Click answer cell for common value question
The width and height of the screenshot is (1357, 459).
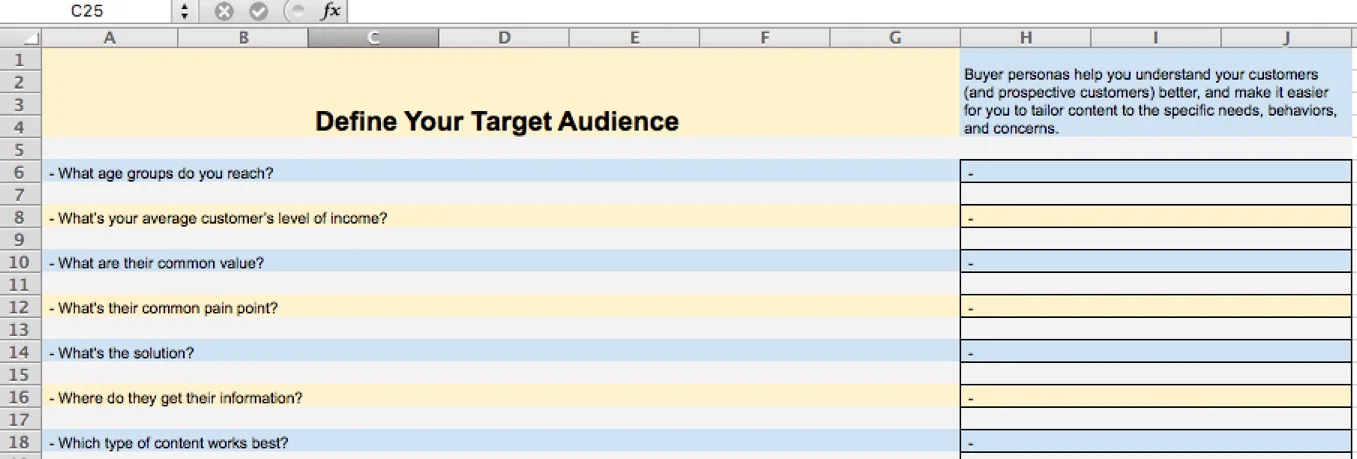pos(1156,262)
